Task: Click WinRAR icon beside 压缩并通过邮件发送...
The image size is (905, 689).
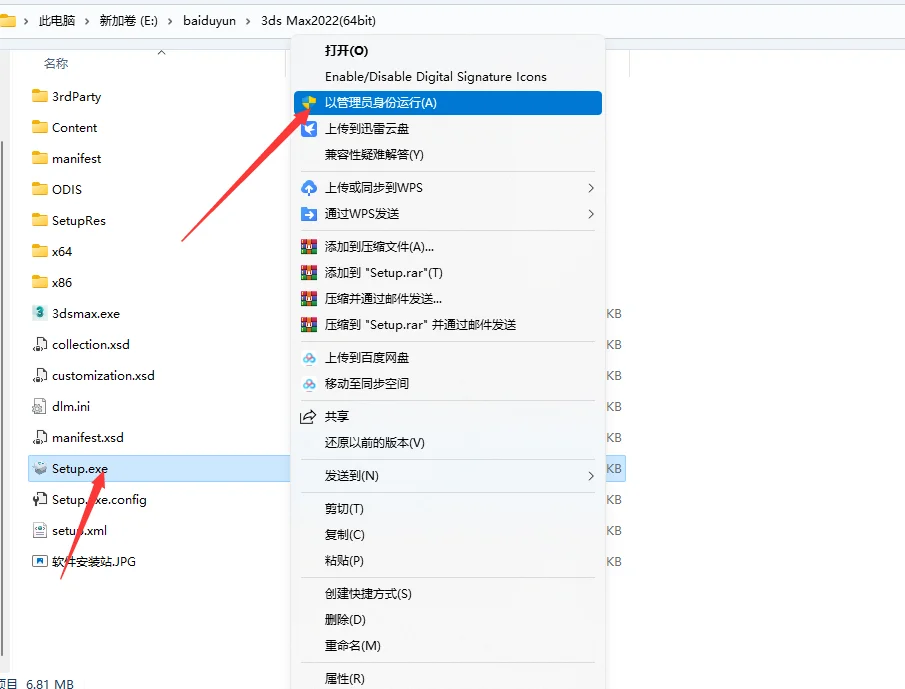Action: 309,298
